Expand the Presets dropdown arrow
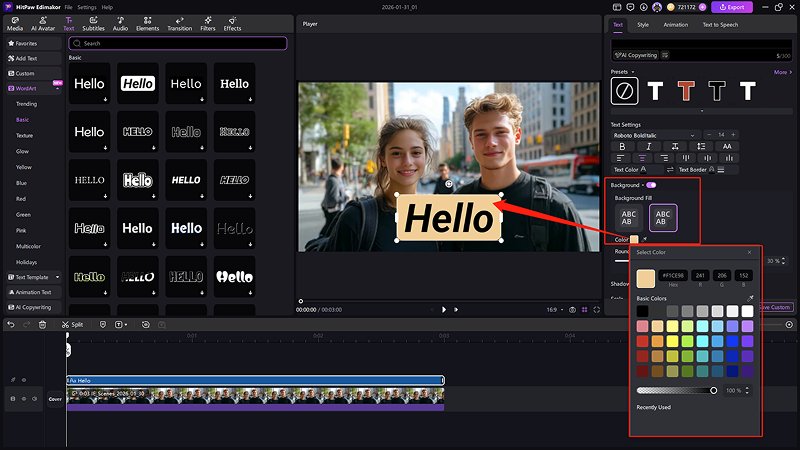 (633, 72)
